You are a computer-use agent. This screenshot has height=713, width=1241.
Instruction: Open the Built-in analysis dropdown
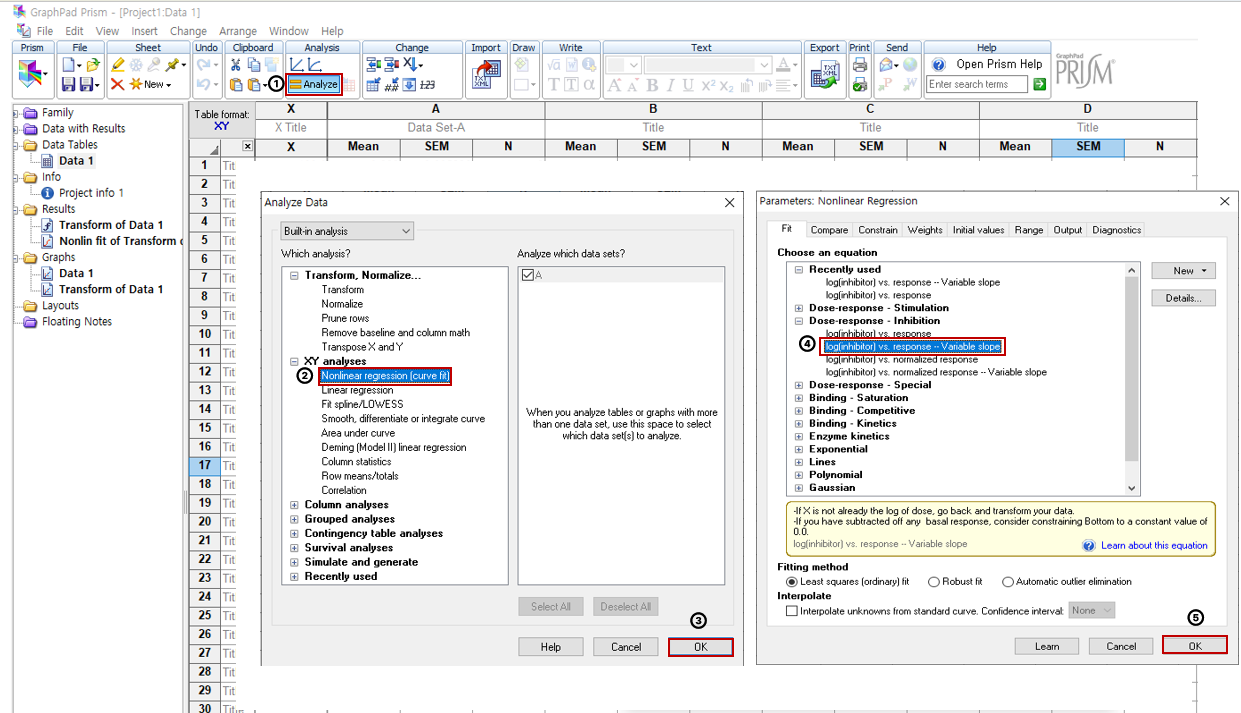click(347, 231)
